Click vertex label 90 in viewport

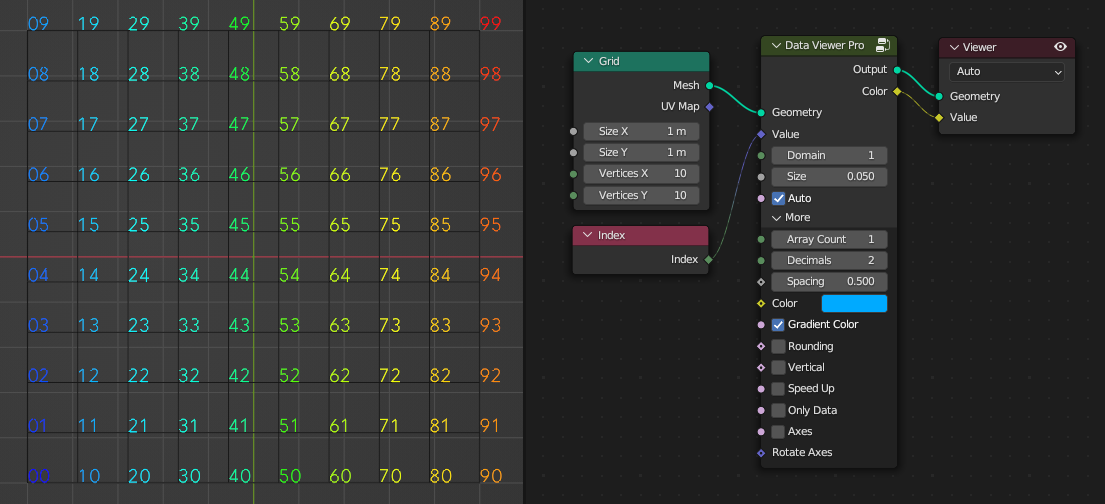(x=490, y=477)
